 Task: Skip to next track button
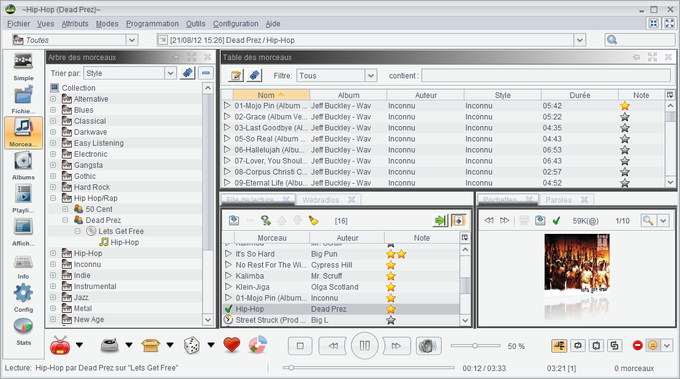click(396, 346)
